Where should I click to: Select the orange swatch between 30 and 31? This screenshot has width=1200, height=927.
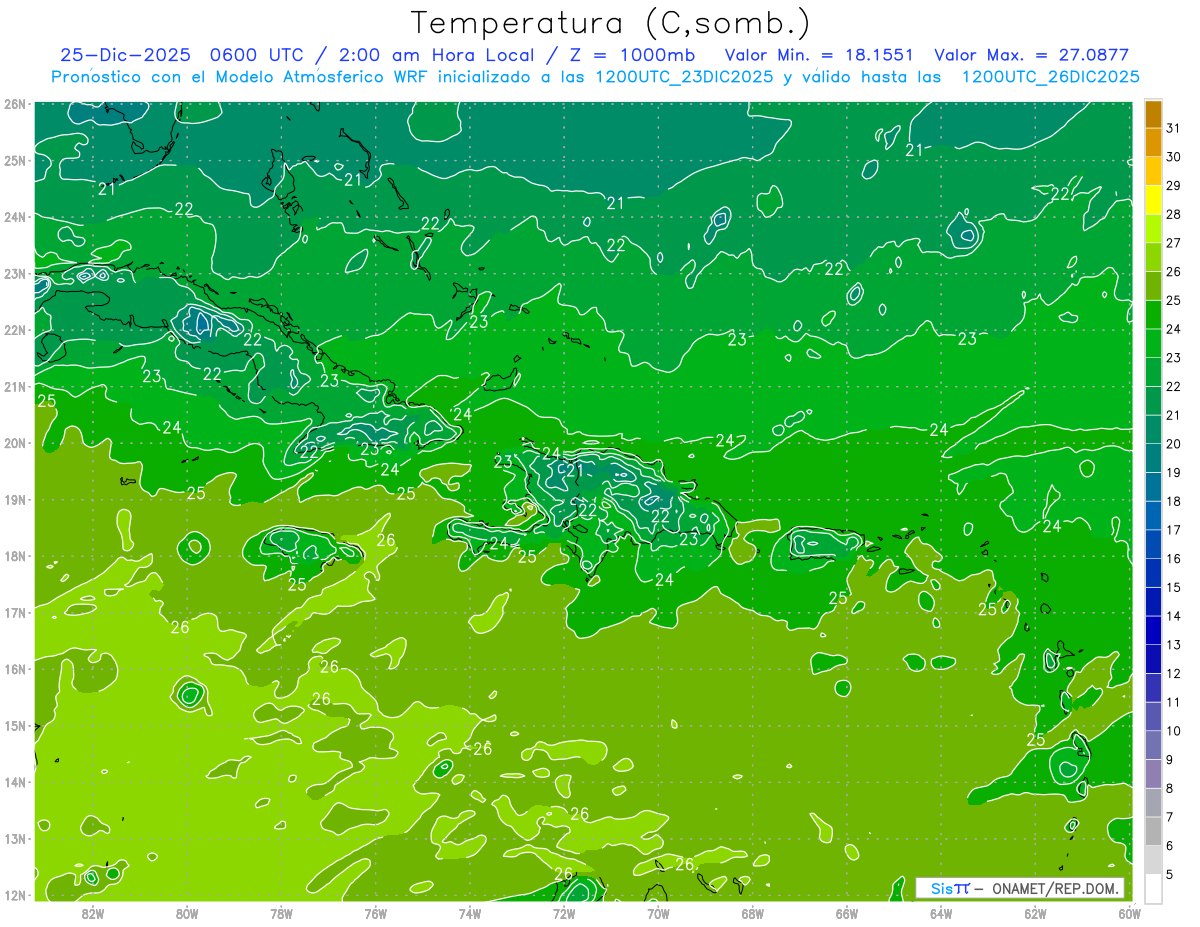pos(1153,143)
